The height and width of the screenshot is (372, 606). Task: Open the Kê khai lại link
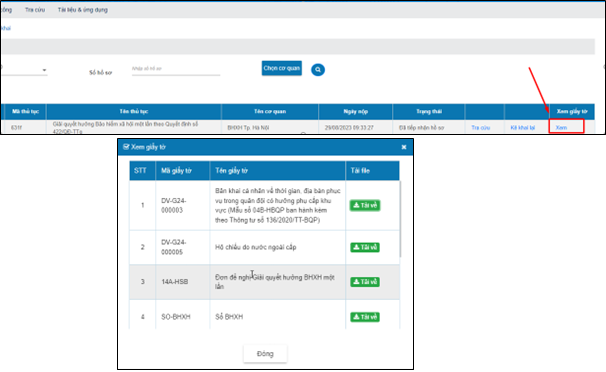pyautogui.click(x=523, y=127)
